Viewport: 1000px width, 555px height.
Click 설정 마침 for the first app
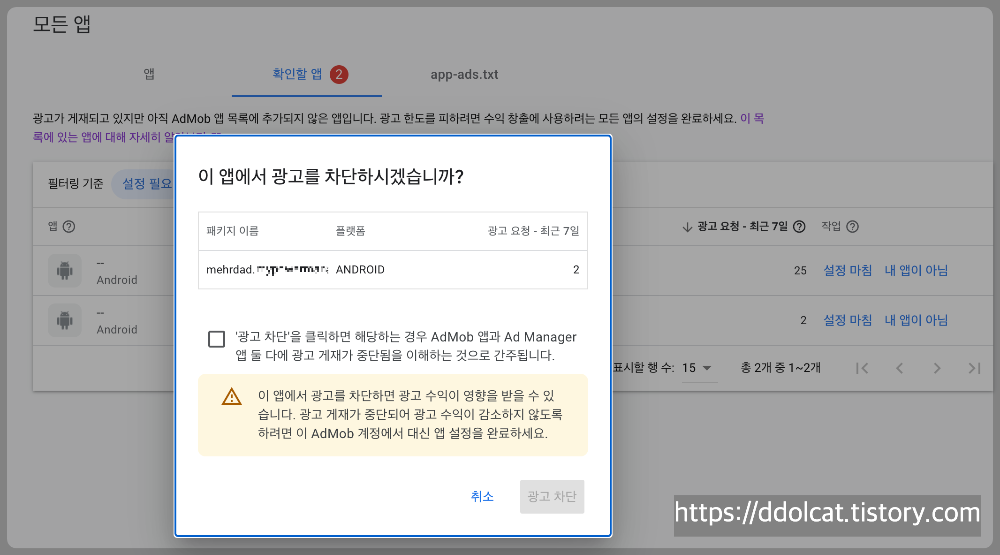pos(847,271)
